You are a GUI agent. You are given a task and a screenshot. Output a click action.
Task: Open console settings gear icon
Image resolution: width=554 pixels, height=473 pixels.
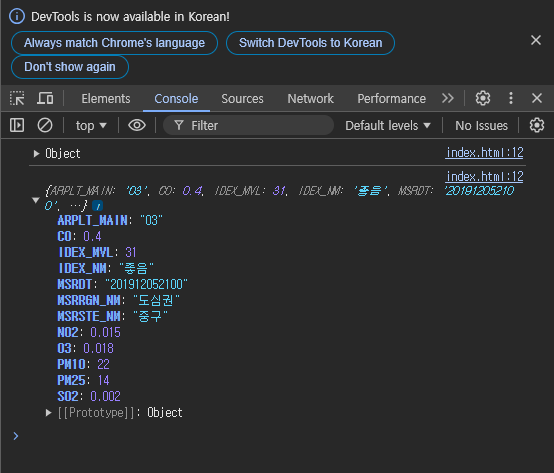pyautogui.click(x=537, y=125)
